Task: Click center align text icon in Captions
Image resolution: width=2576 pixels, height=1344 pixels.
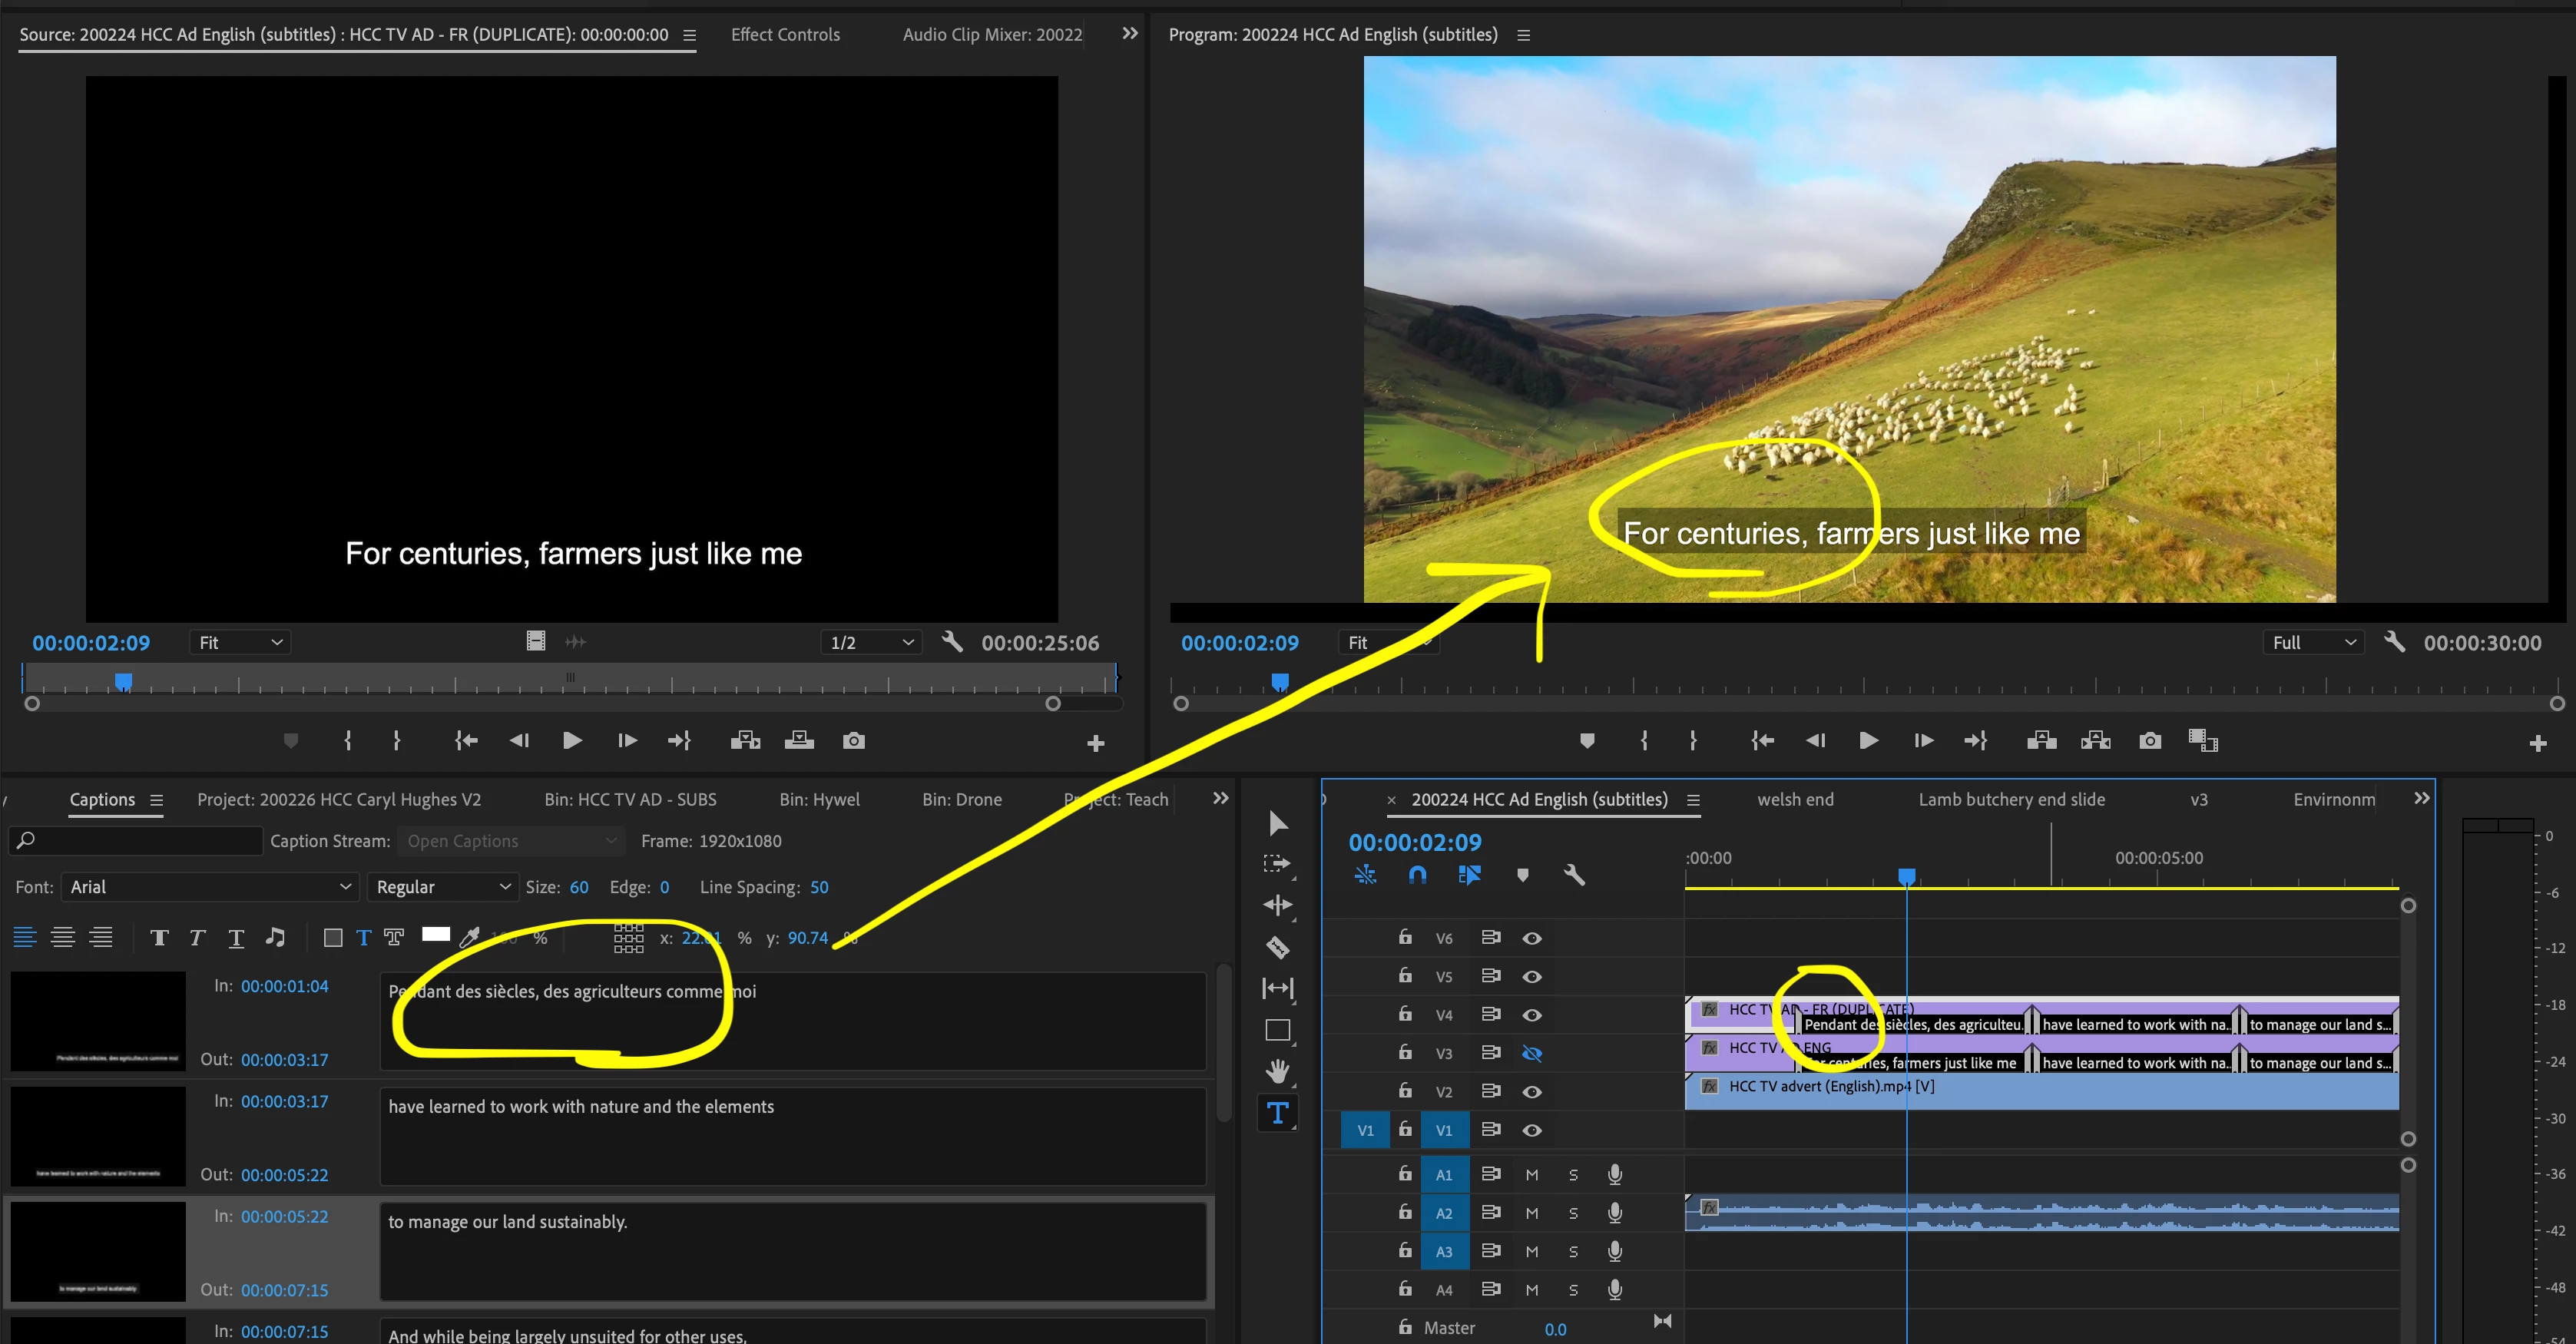Action: [63, 937]
